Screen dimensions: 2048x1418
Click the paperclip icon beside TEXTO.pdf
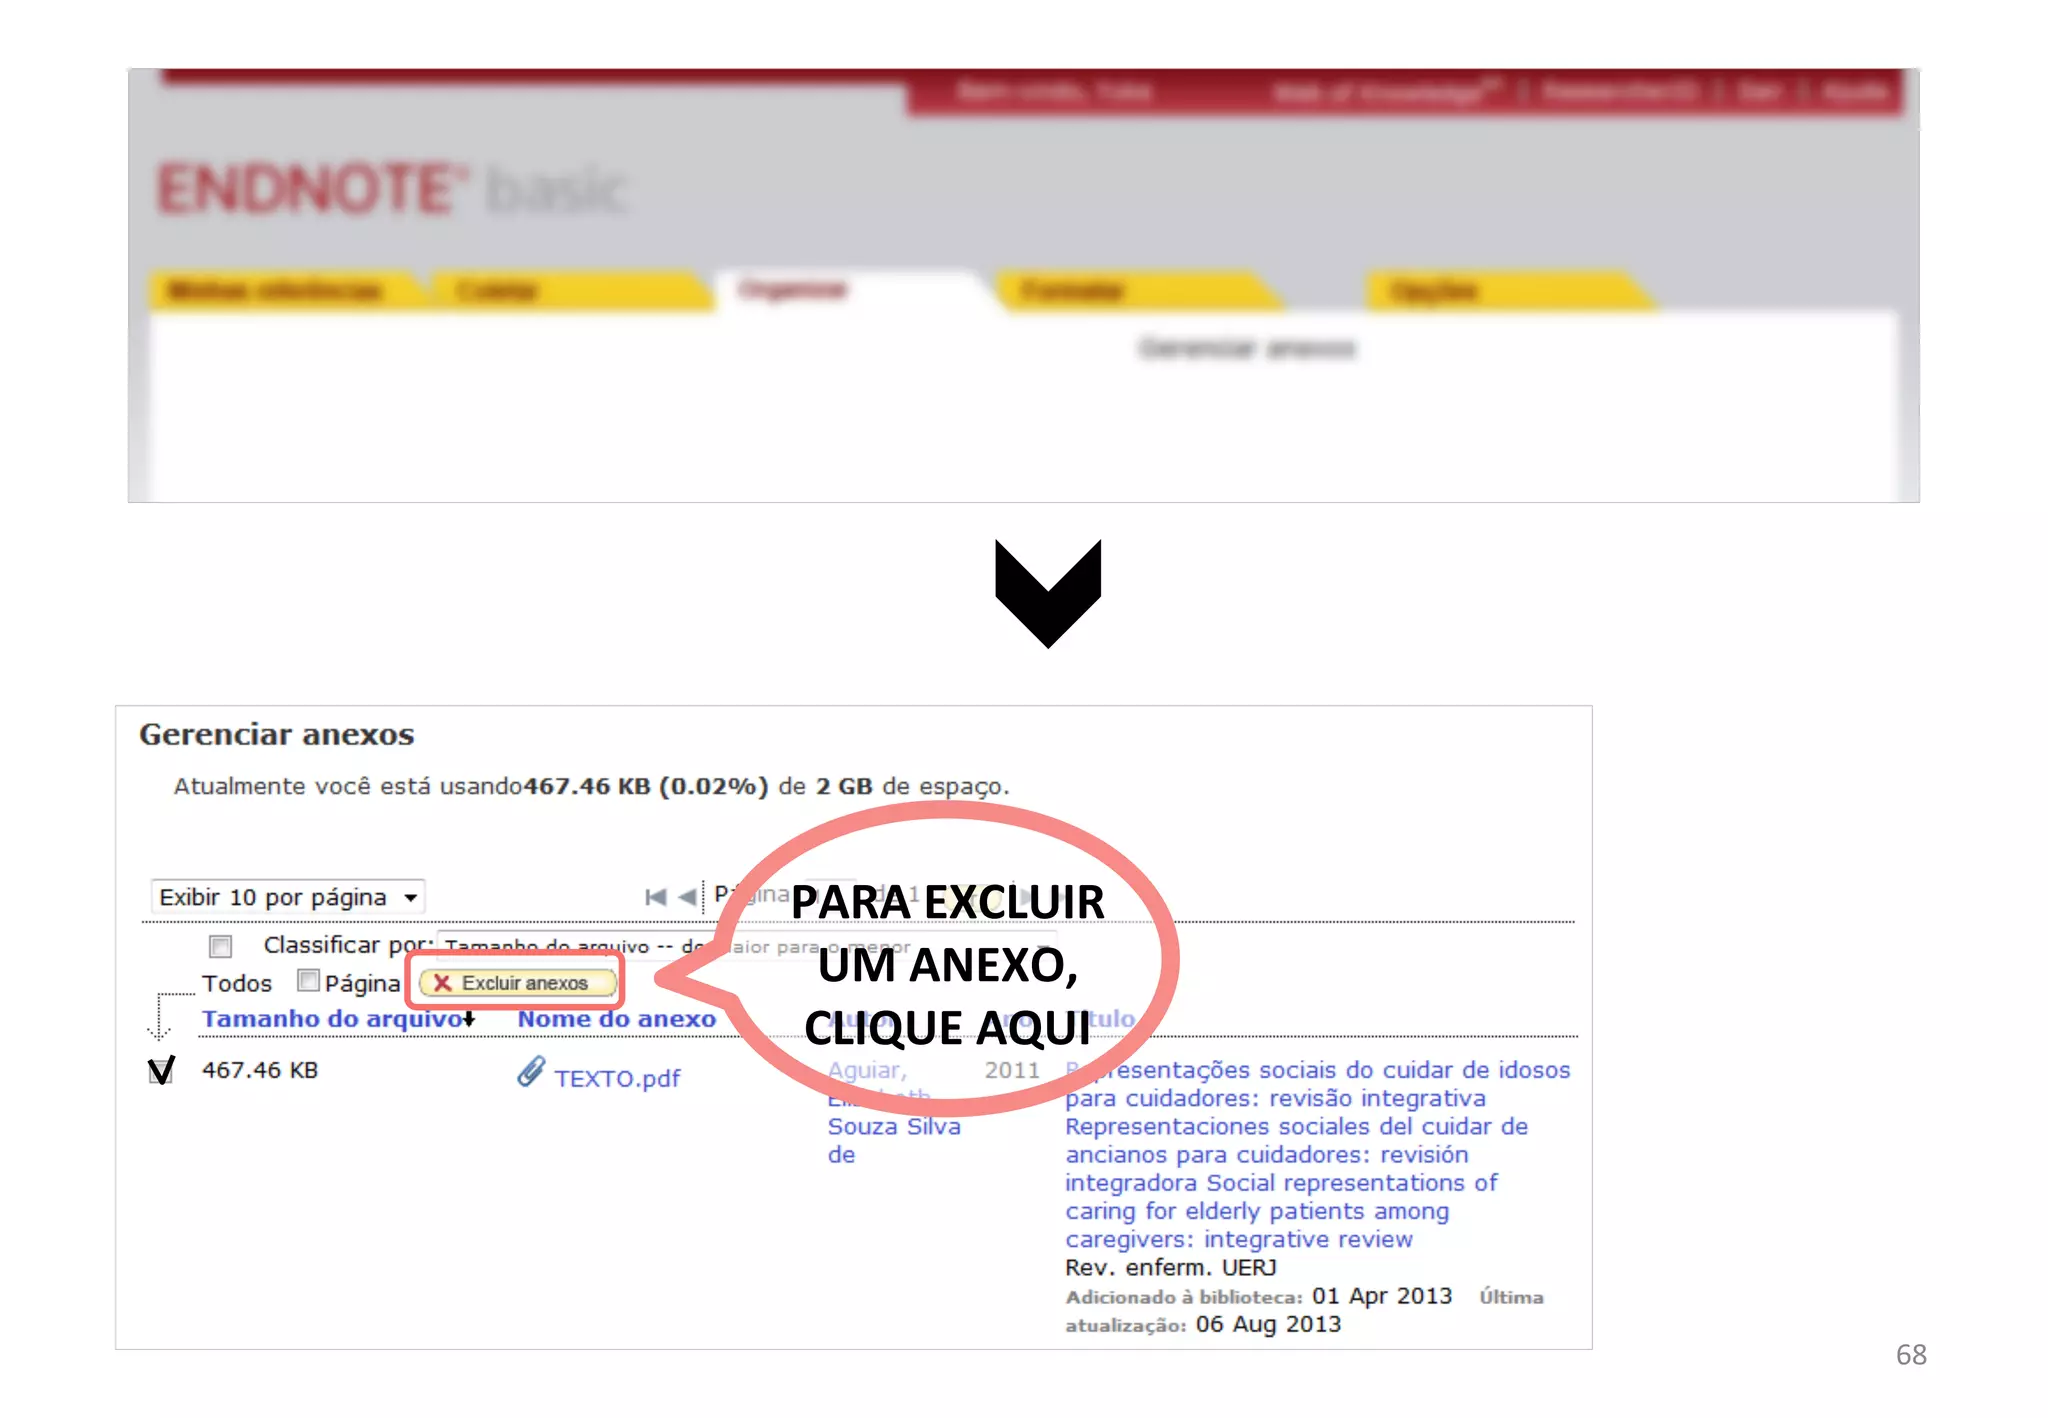[531, 1072]
